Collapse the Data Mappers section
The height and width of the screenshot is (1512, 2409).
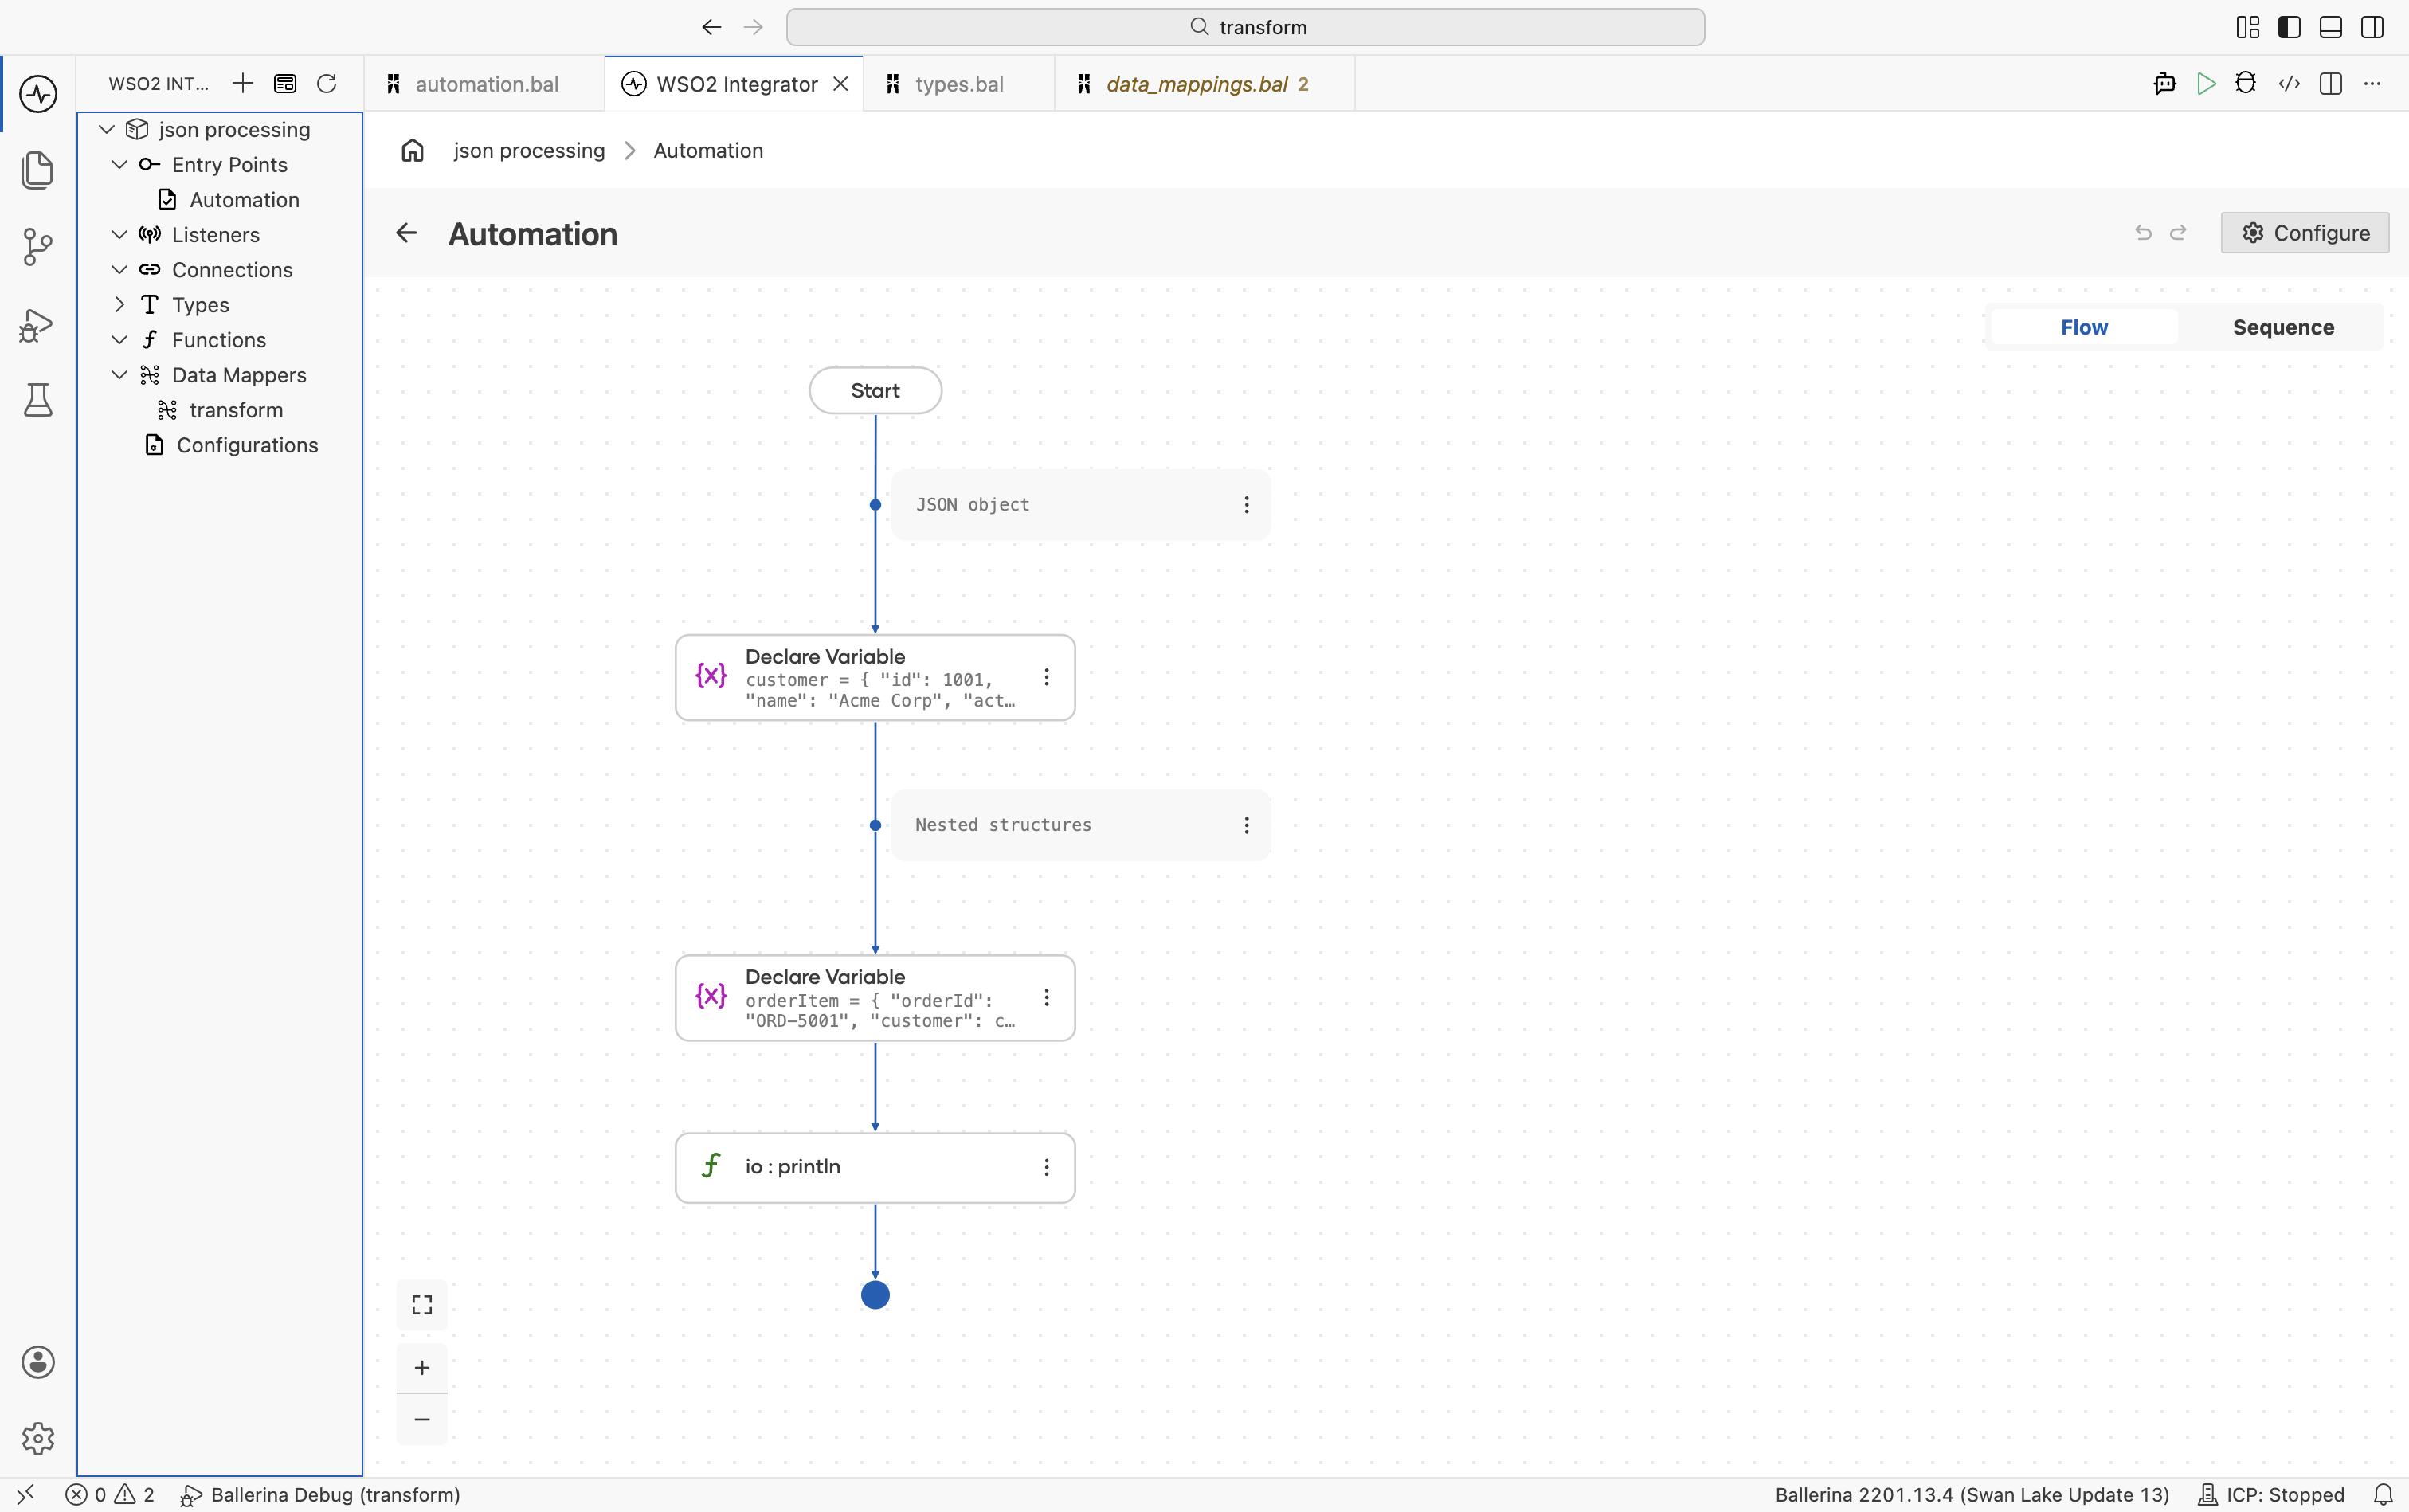click(119, 374)
